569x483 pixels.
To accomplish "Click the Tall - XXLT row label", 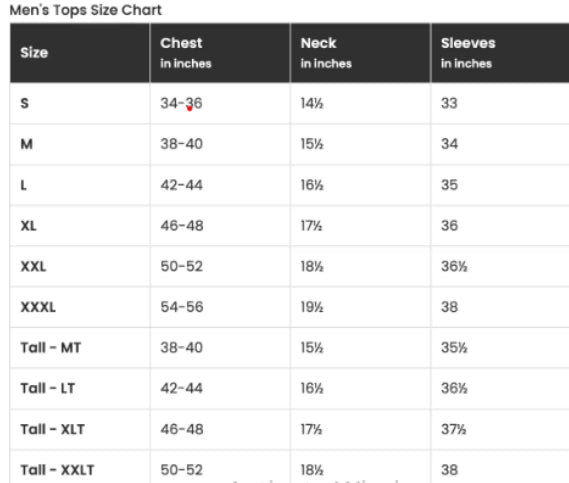I will point(57,470).
